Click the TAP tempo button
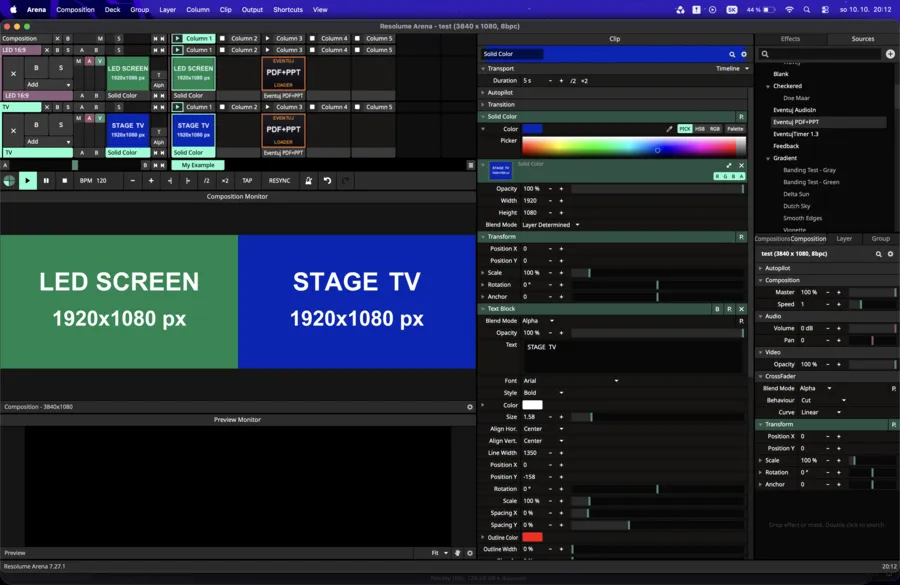The width and height of the screenshot is (900, 585). [247, 181]
